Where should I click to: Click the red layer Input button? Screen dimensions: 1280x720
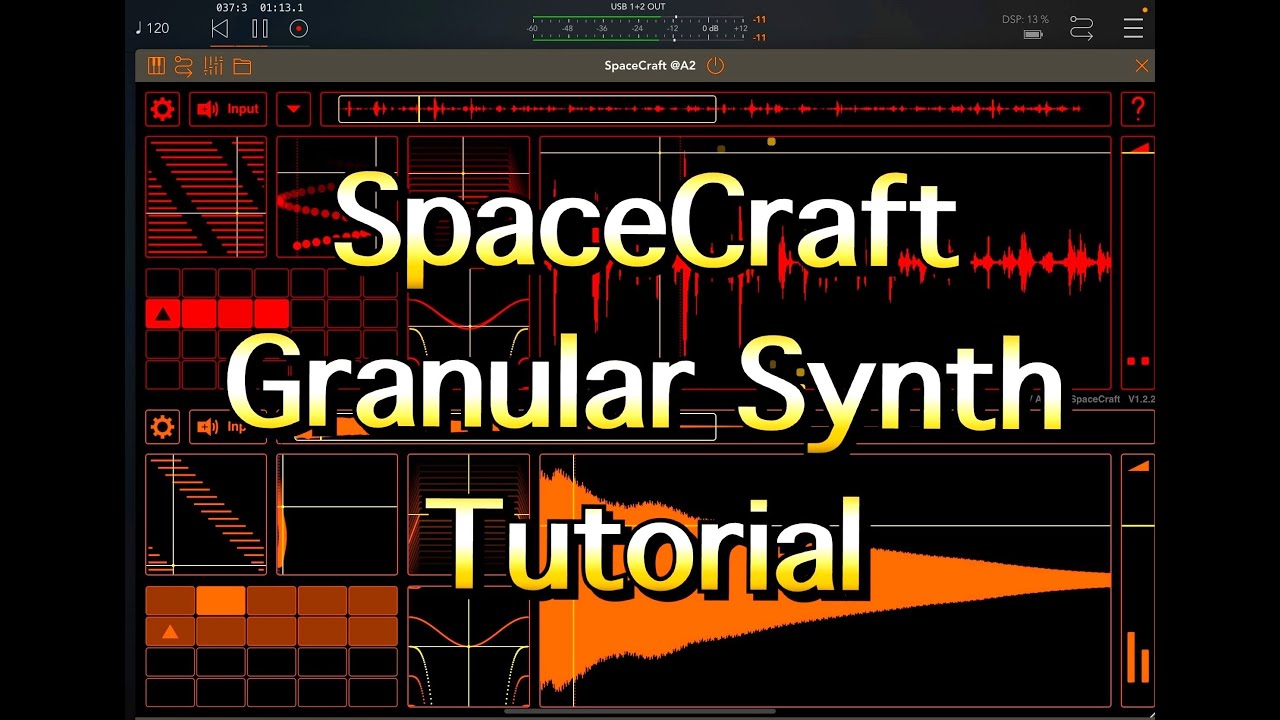pyautogui.click(x=229, y=109)
